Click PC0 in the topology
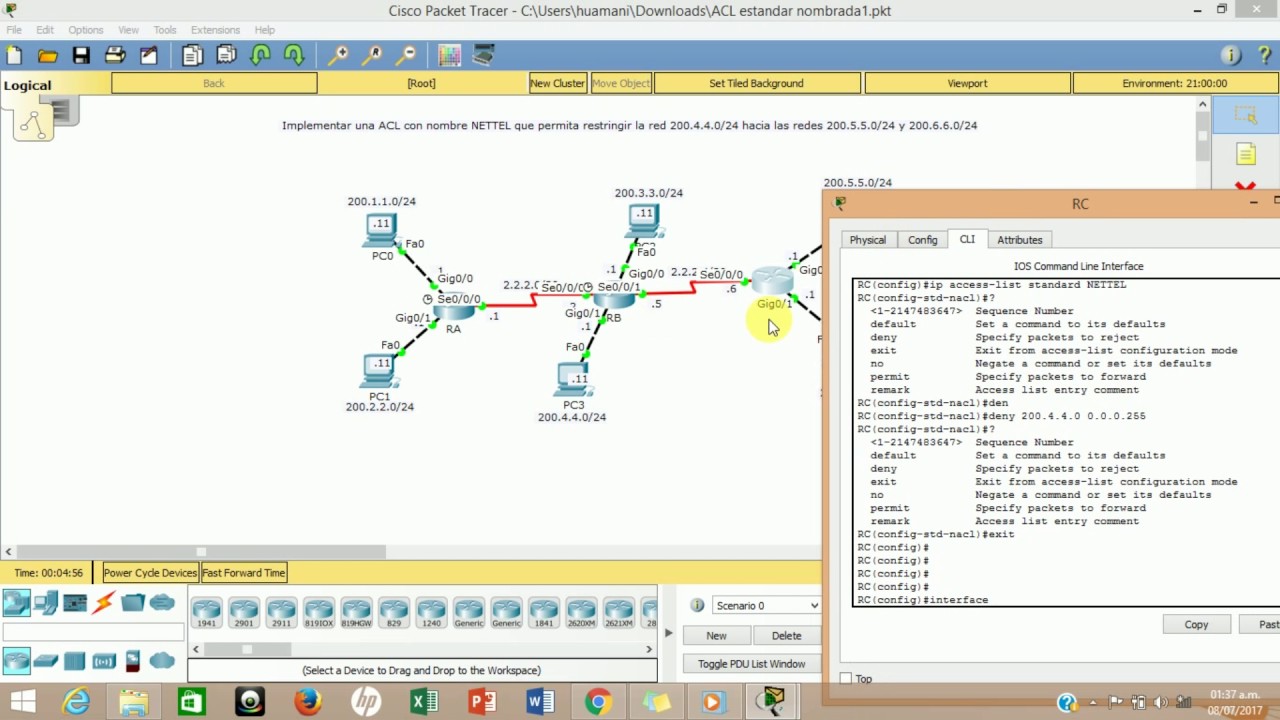 tap(381, 231)
